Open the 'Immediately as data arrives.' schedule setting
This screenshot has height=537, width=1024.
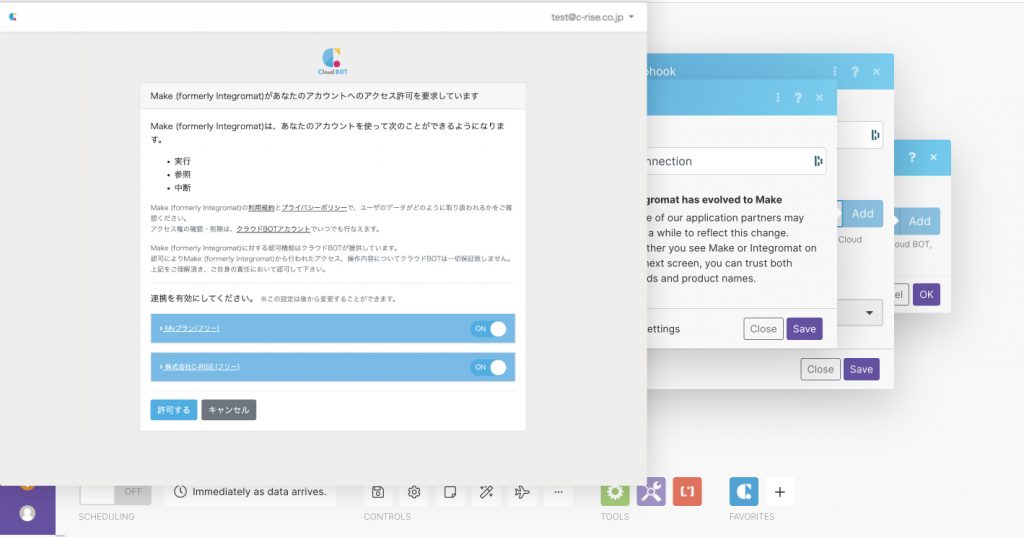click(251, 492)
